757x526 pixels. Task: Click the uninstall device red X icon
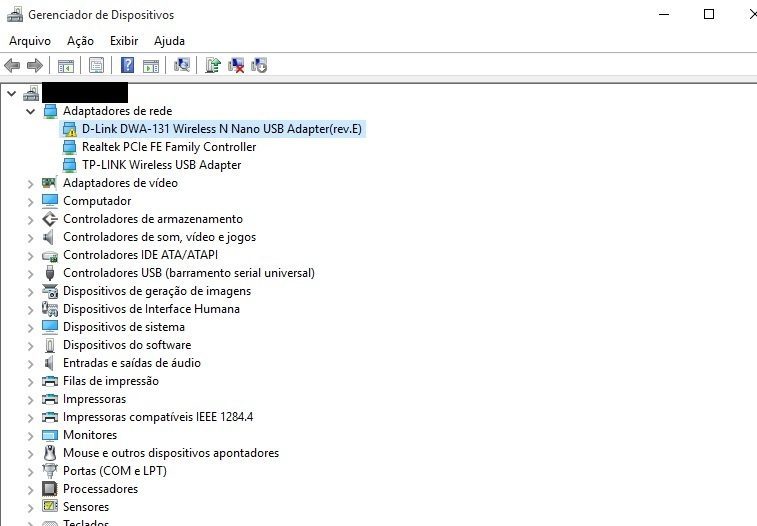click(236, 65)
